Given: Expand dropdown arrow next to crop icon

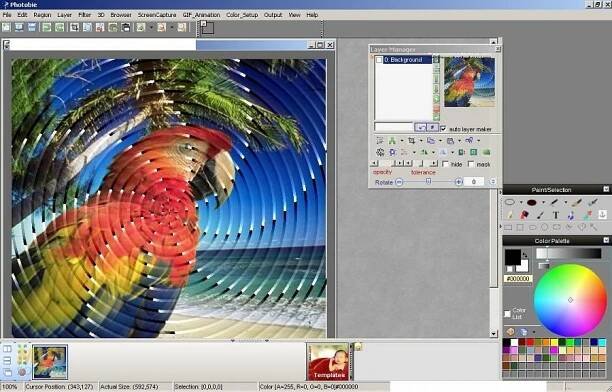Looking at the screenshot, I should pos(421,141).
